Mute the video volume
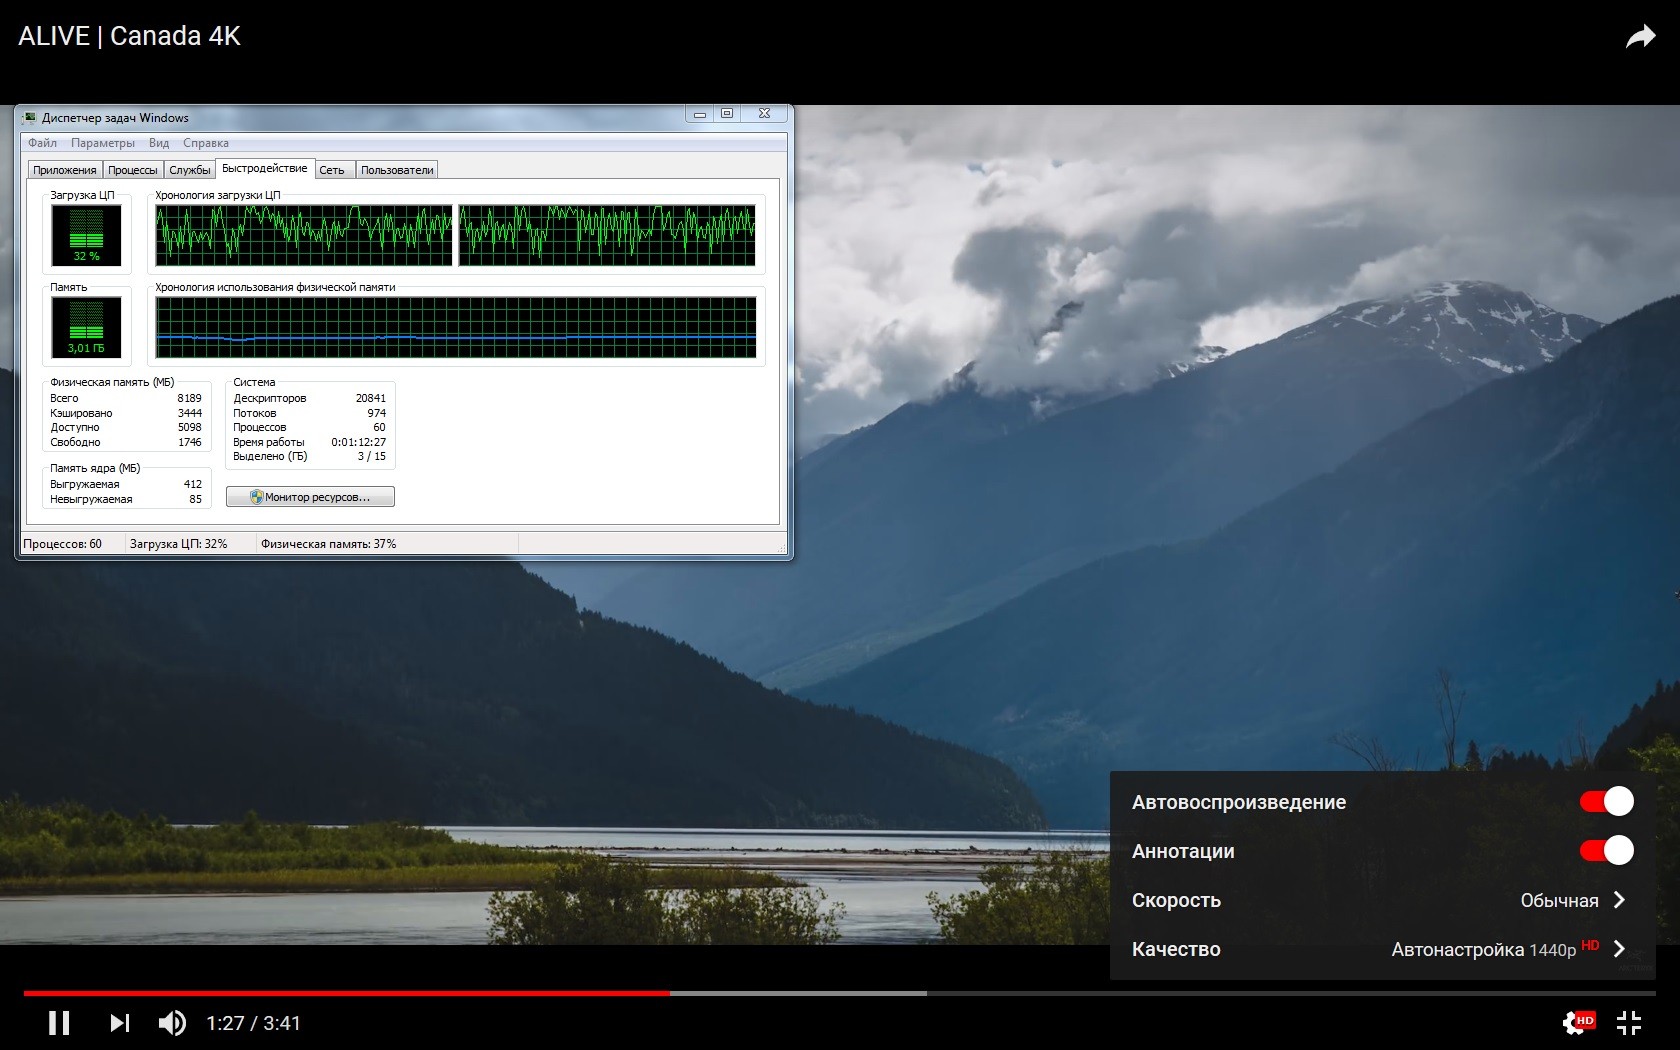1680x1050 pixels. (x=172, y=1023)
